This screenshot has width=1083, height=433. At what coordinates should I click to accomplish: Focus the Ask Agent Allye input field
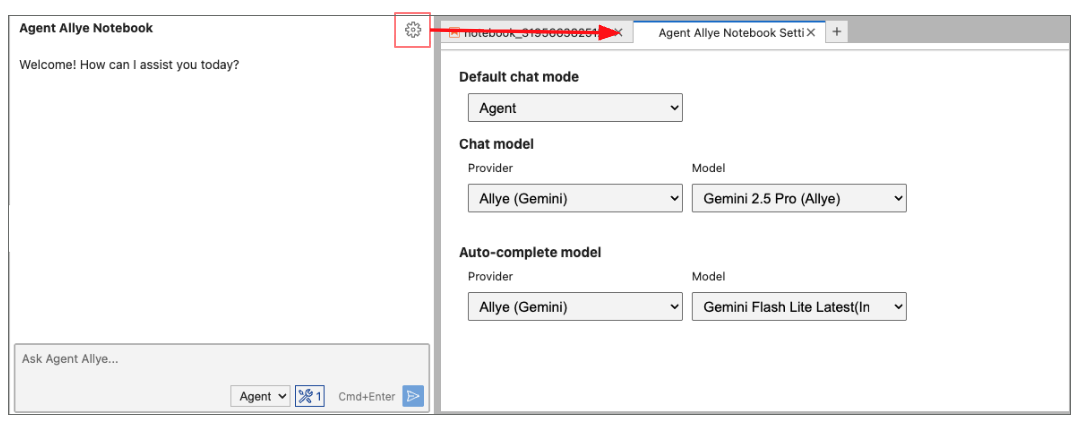(x=220, y=360)
